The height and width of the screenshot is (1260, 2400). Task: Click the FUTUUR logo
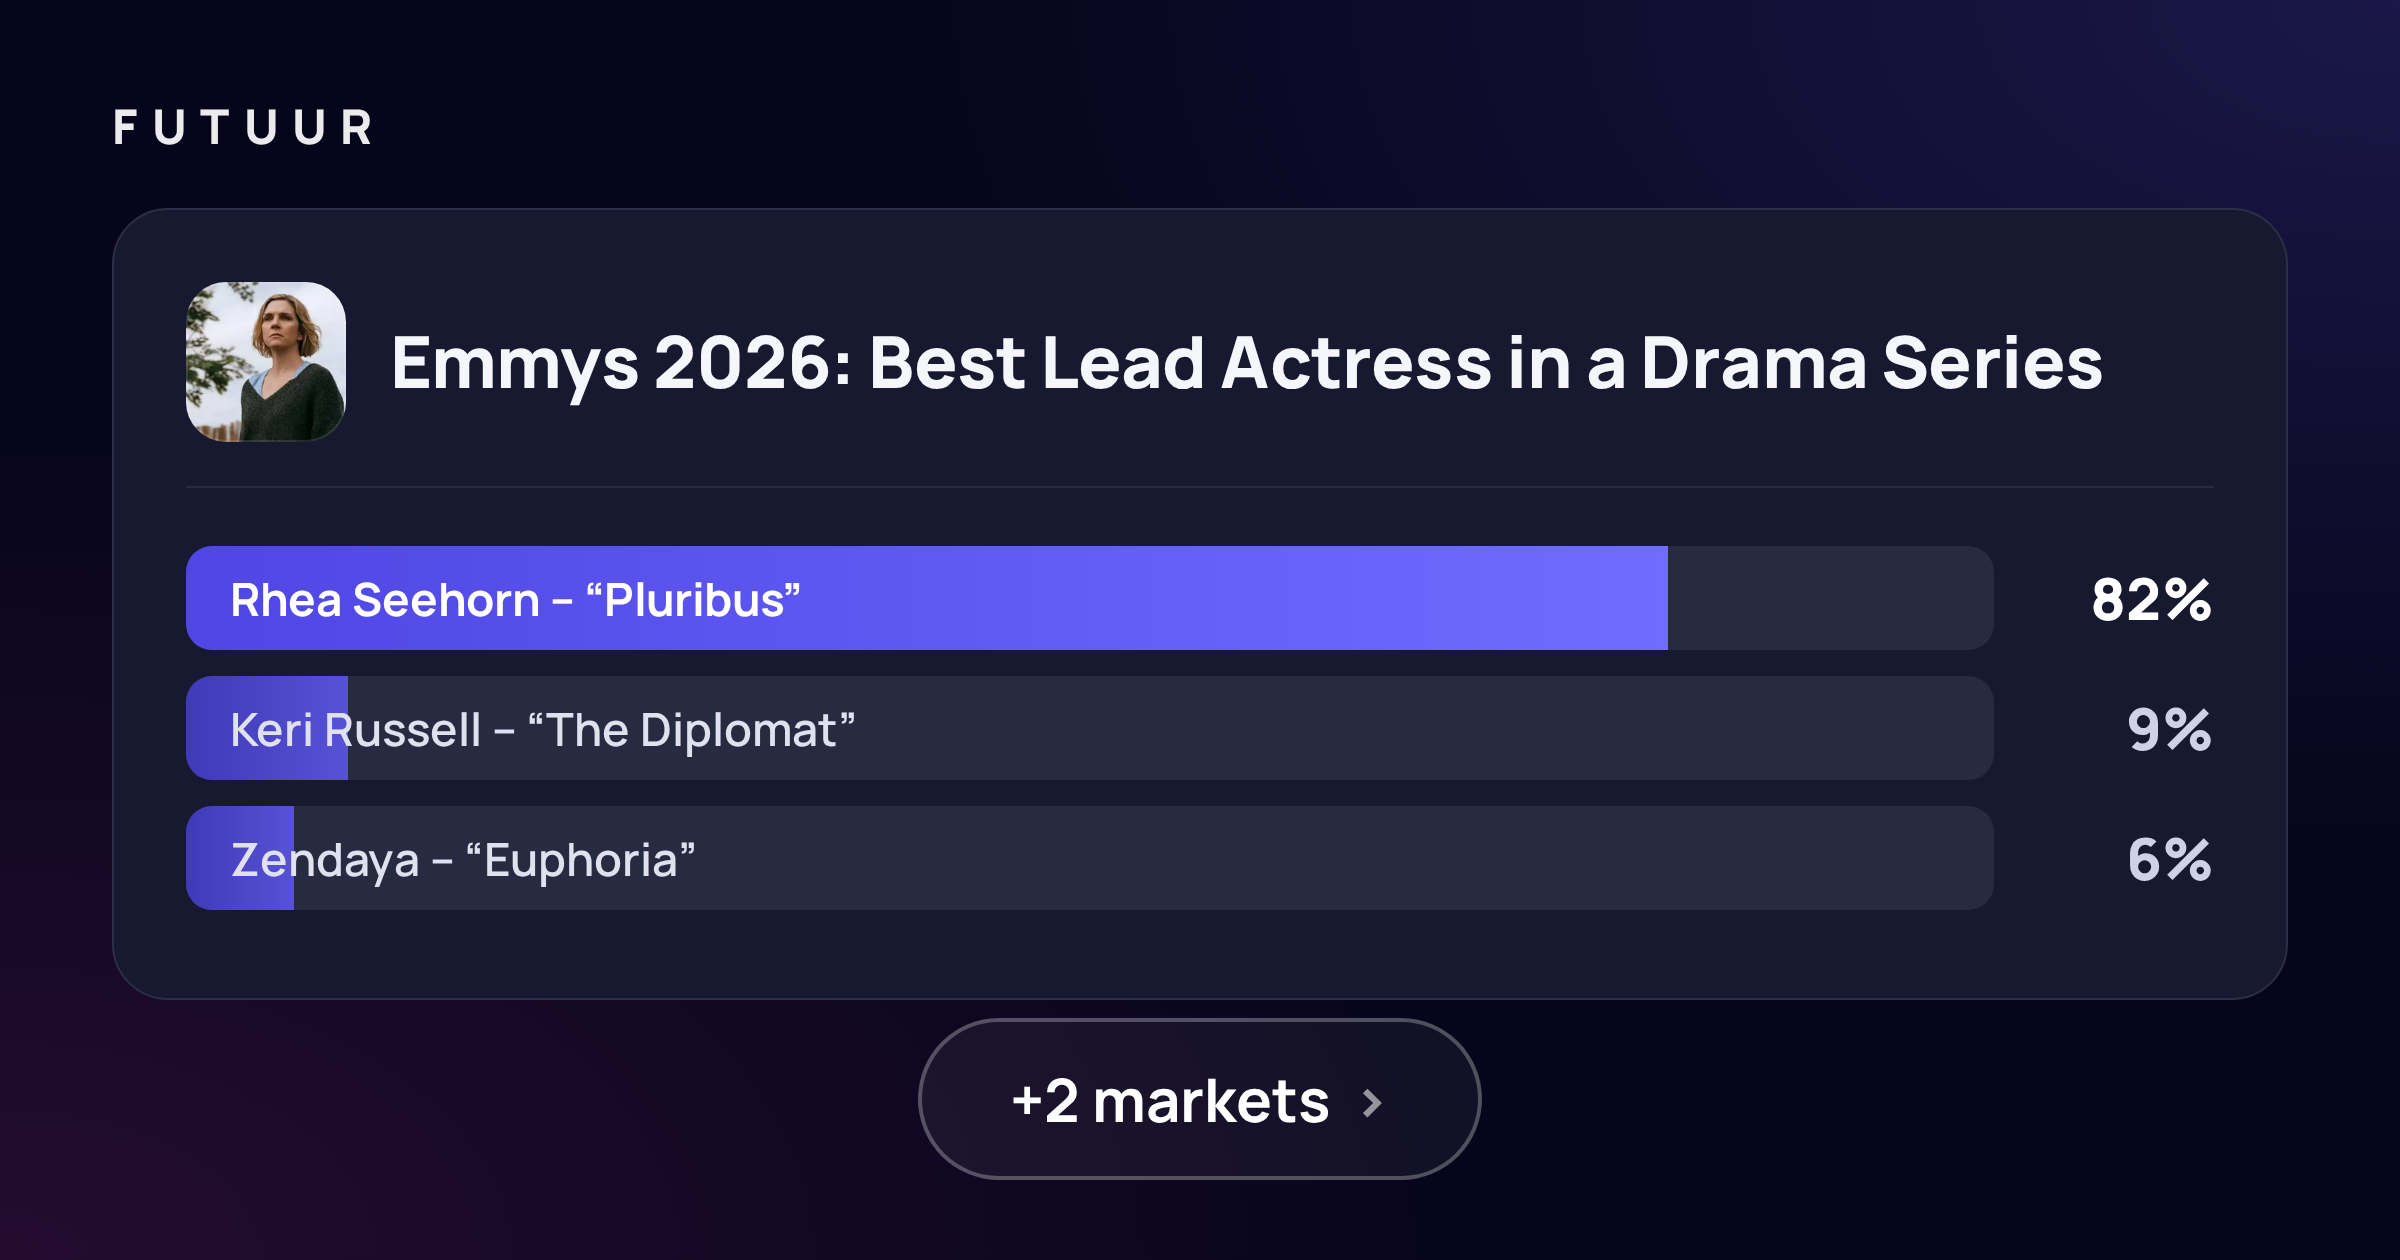click(243, 128)
